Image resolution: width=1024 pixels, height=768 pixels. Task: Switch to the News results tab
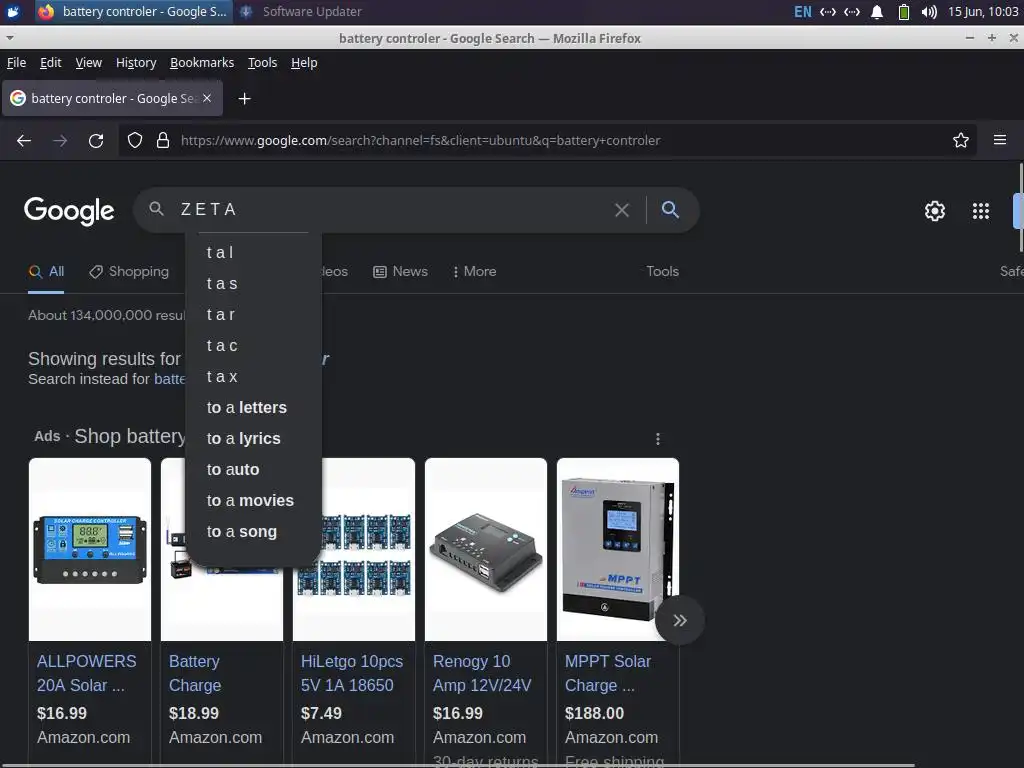pyautogui.click(x=400, y=272)
